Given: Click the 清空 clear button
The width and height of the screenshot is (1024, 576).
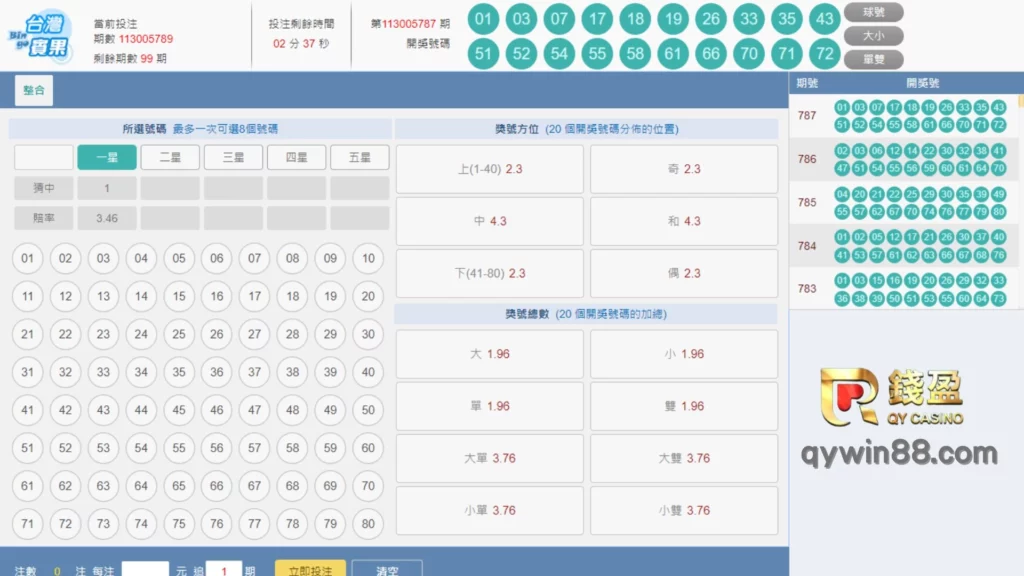Looking at the screenshot, I should (x=388, y=570).
